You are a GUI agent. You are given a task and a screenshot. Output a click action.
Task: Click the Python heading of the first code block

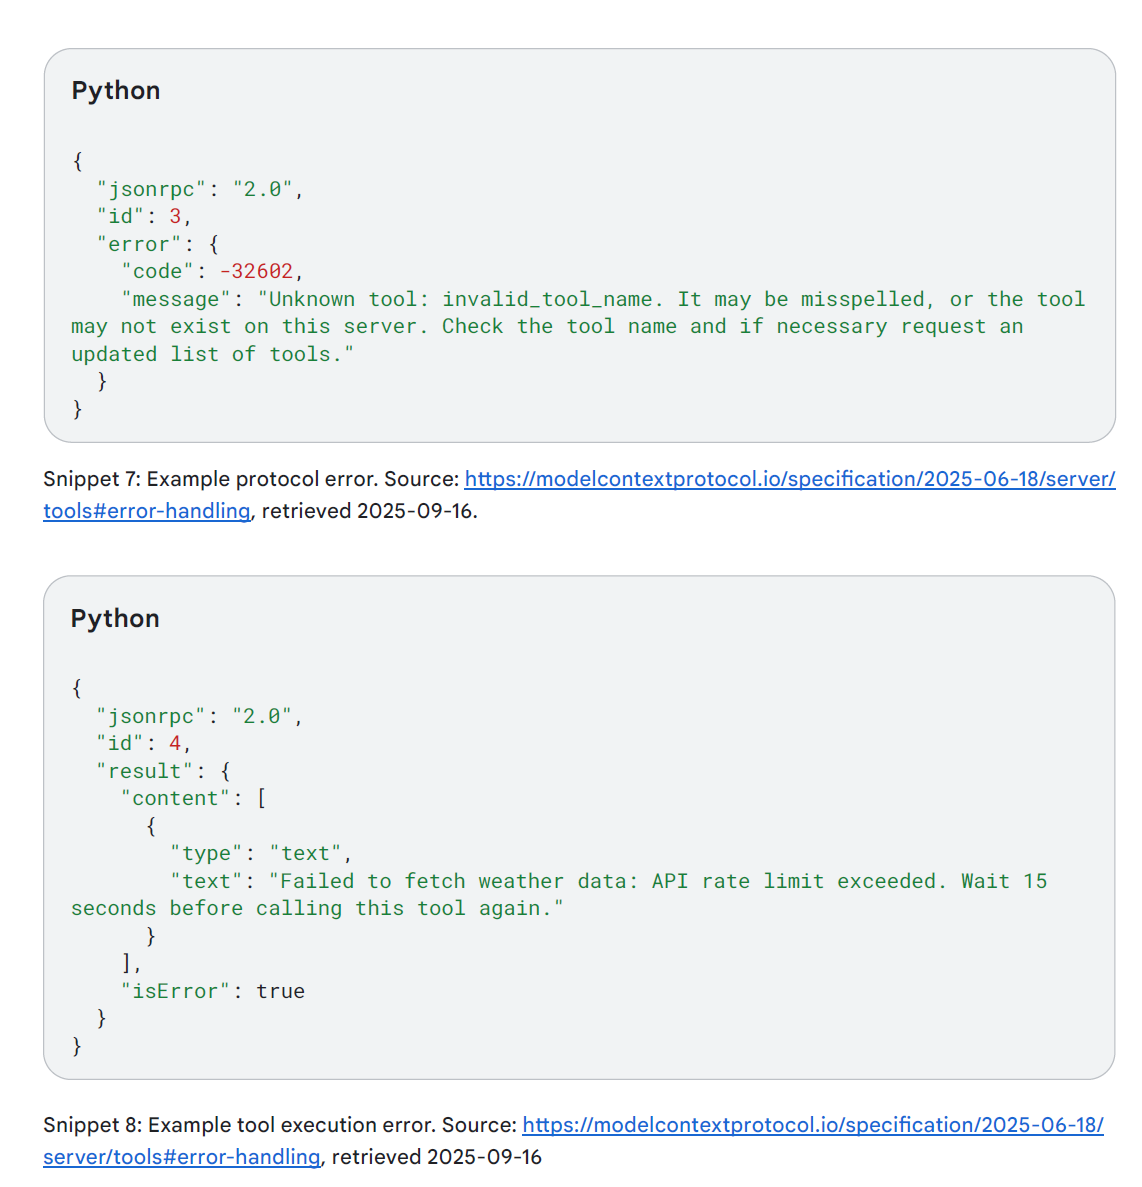[x=116, y=91]
